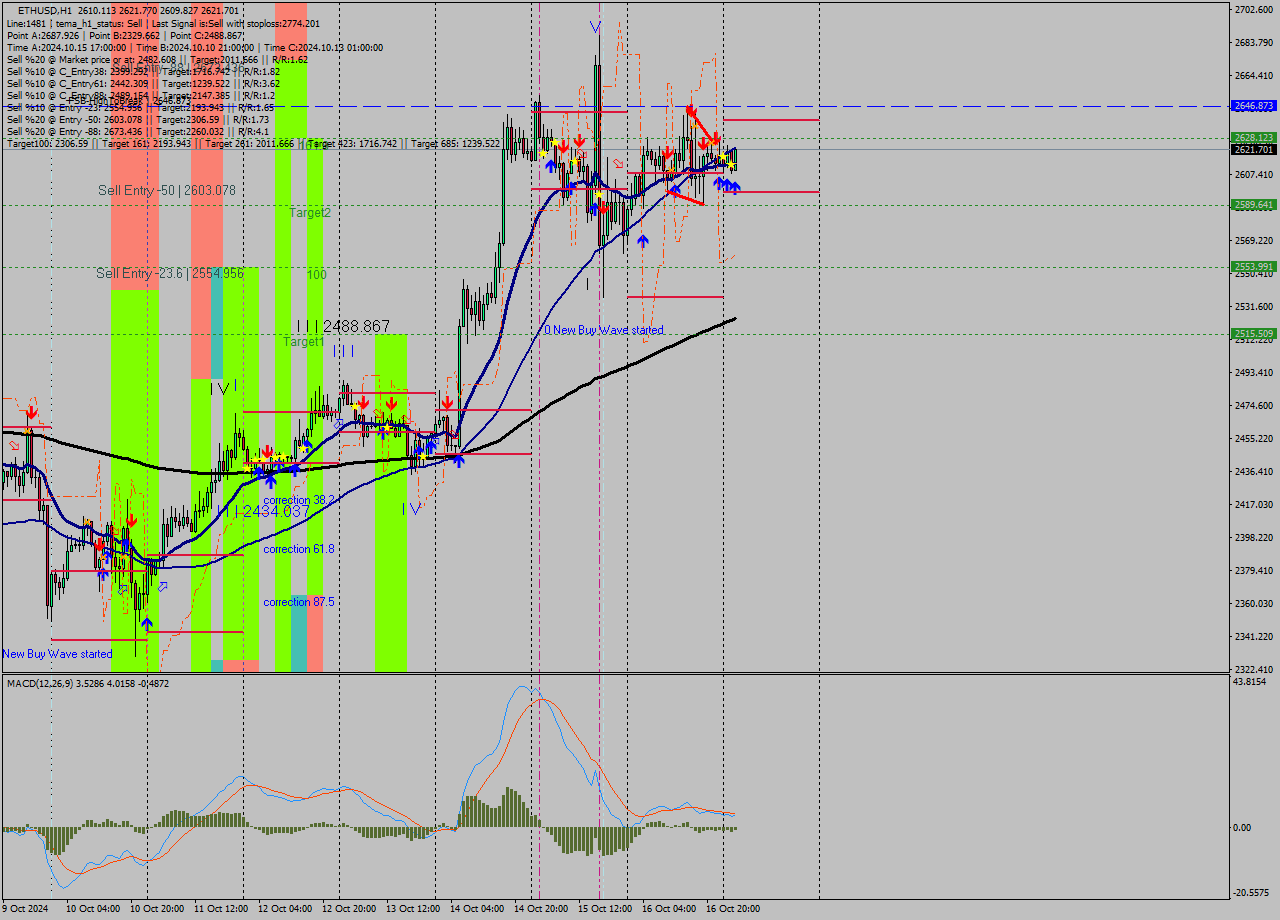The height and width of the screenshot is (920, 1280).
Task: Click the green 2553.991 price tag
Action: 1253,267
